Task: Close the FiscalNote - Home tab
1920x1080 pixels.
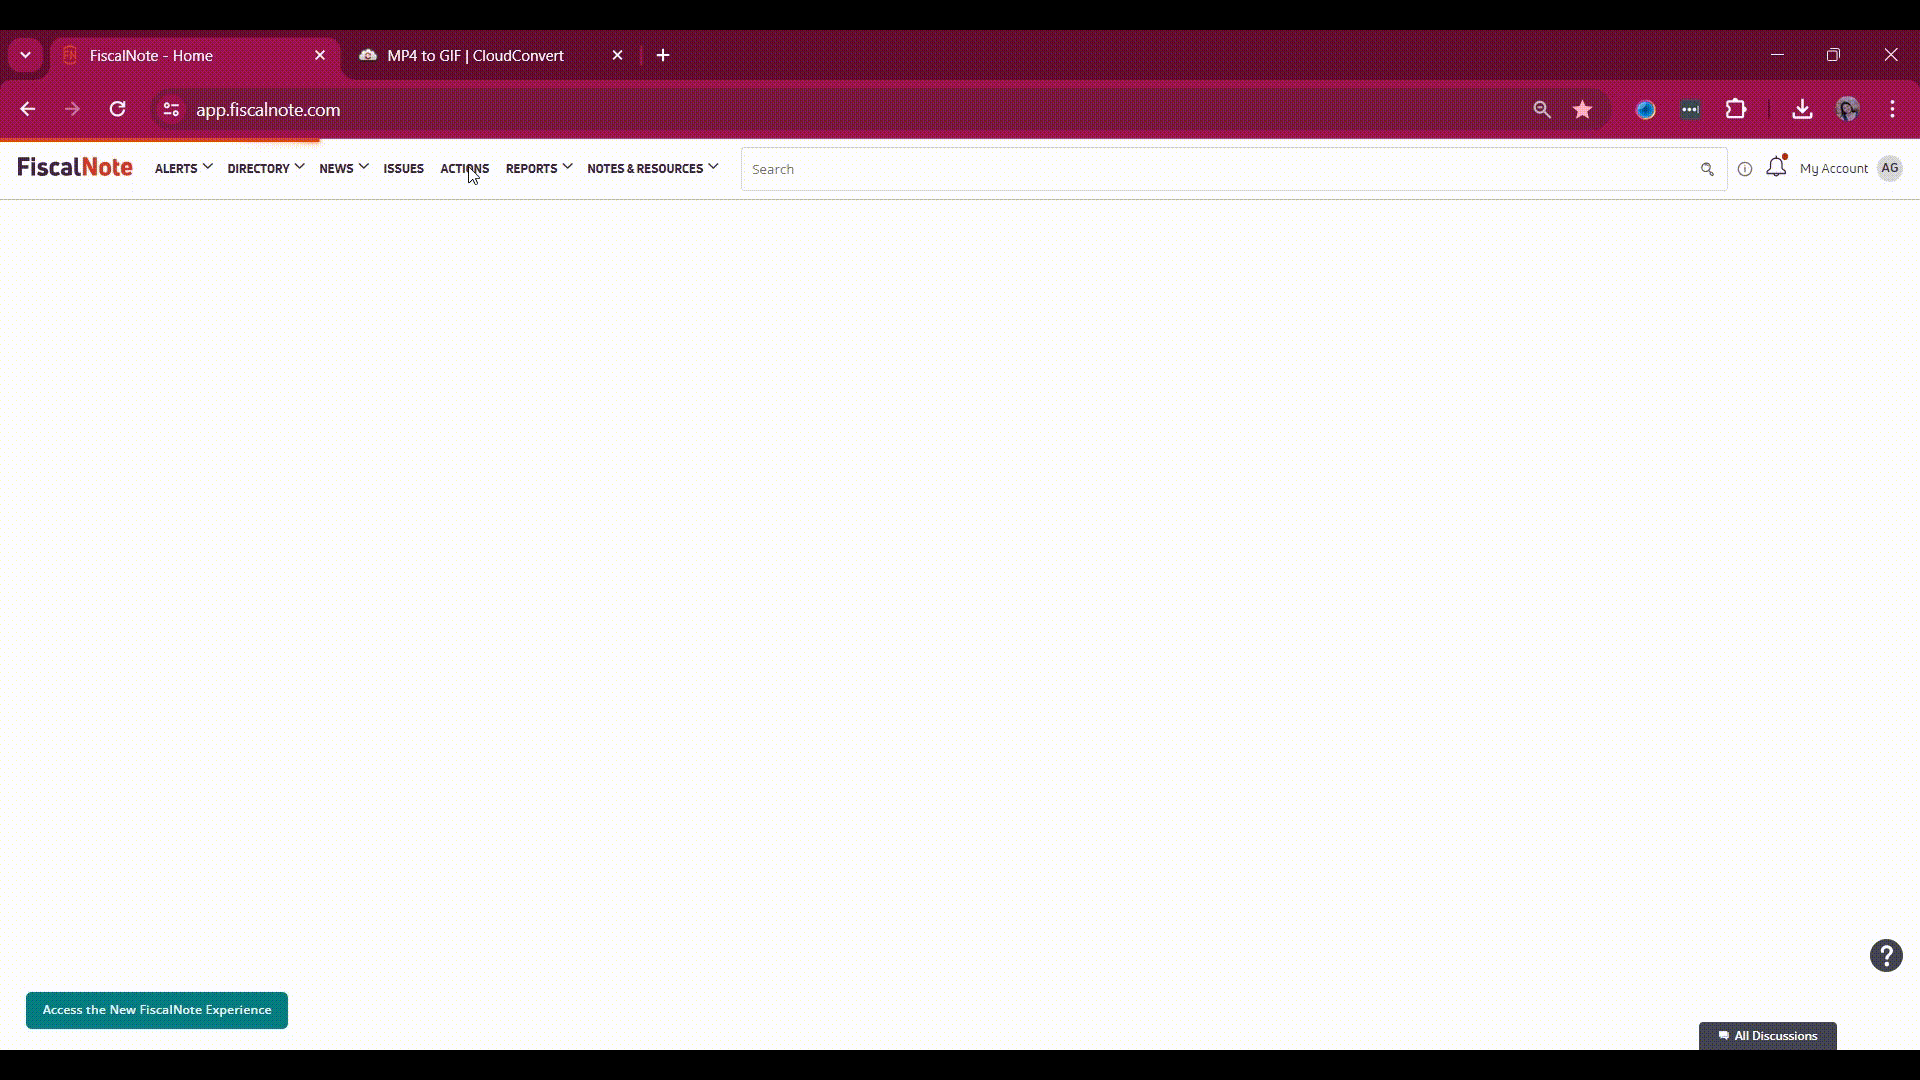Action: tap(320, 56)
